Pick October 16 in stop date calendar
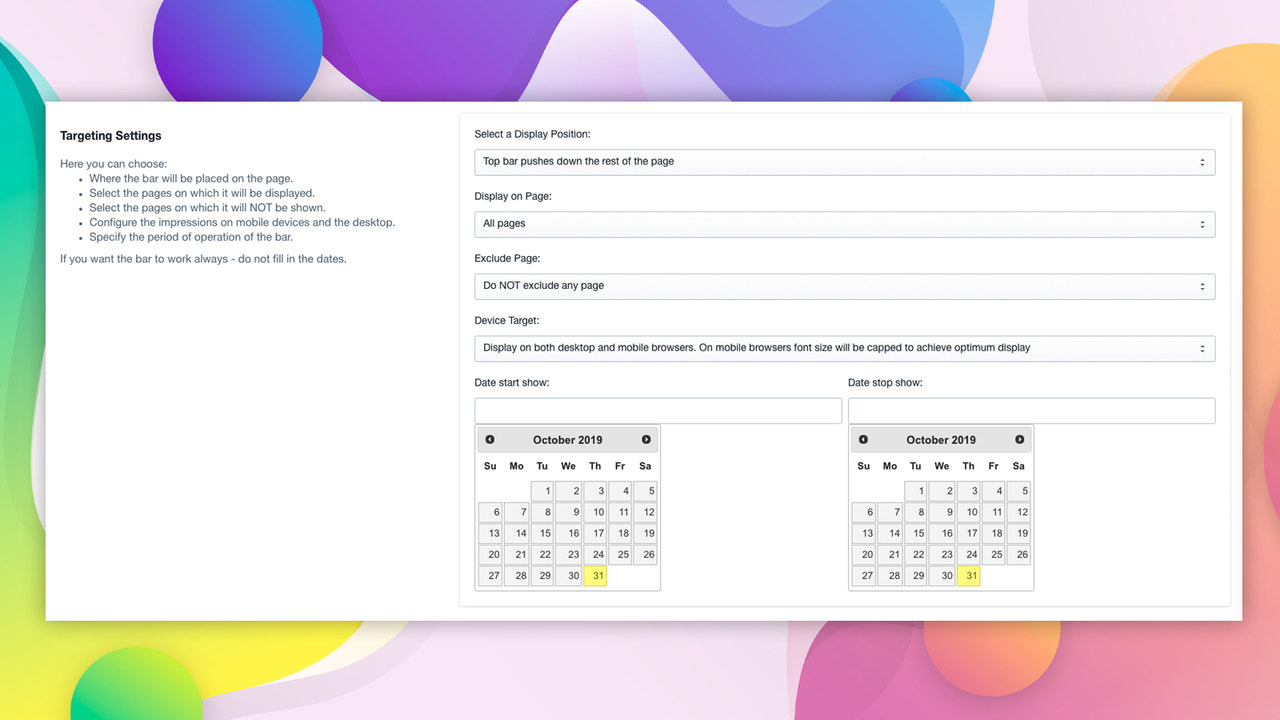Viewport: 1280px width, 720px height. [x=942, y=533]
